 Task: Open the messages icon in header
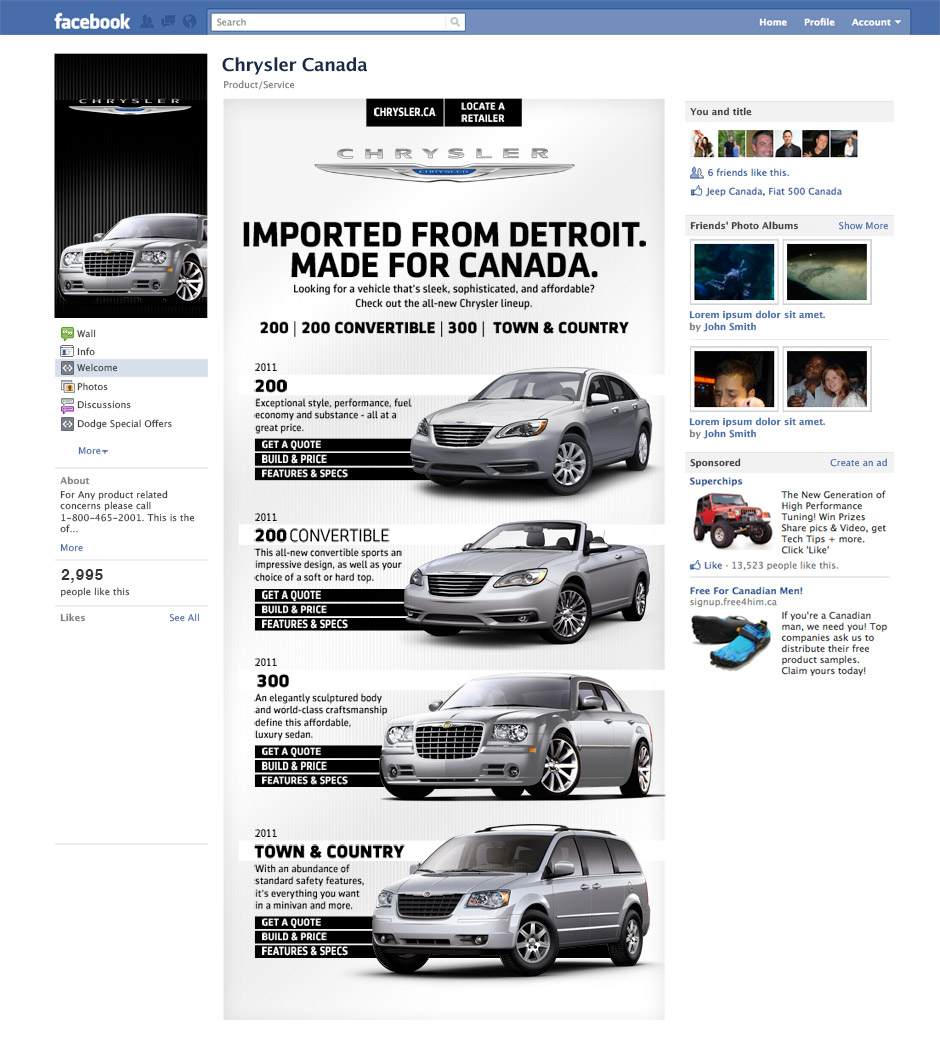click(168, 22)
